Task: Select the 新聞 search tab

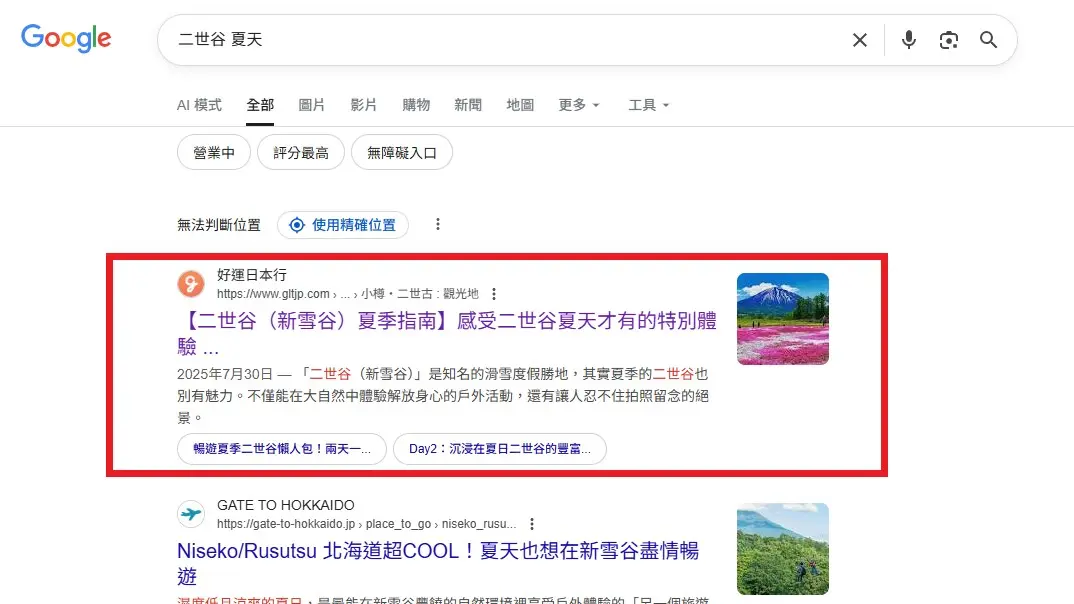Action: click(x=468, y=105)
